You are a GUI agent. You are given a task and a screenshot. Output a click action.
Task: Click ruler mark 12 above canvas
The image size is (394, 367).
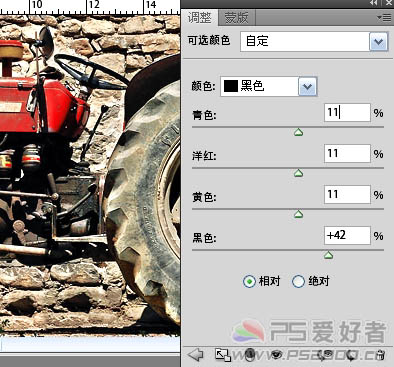[94, 5]
